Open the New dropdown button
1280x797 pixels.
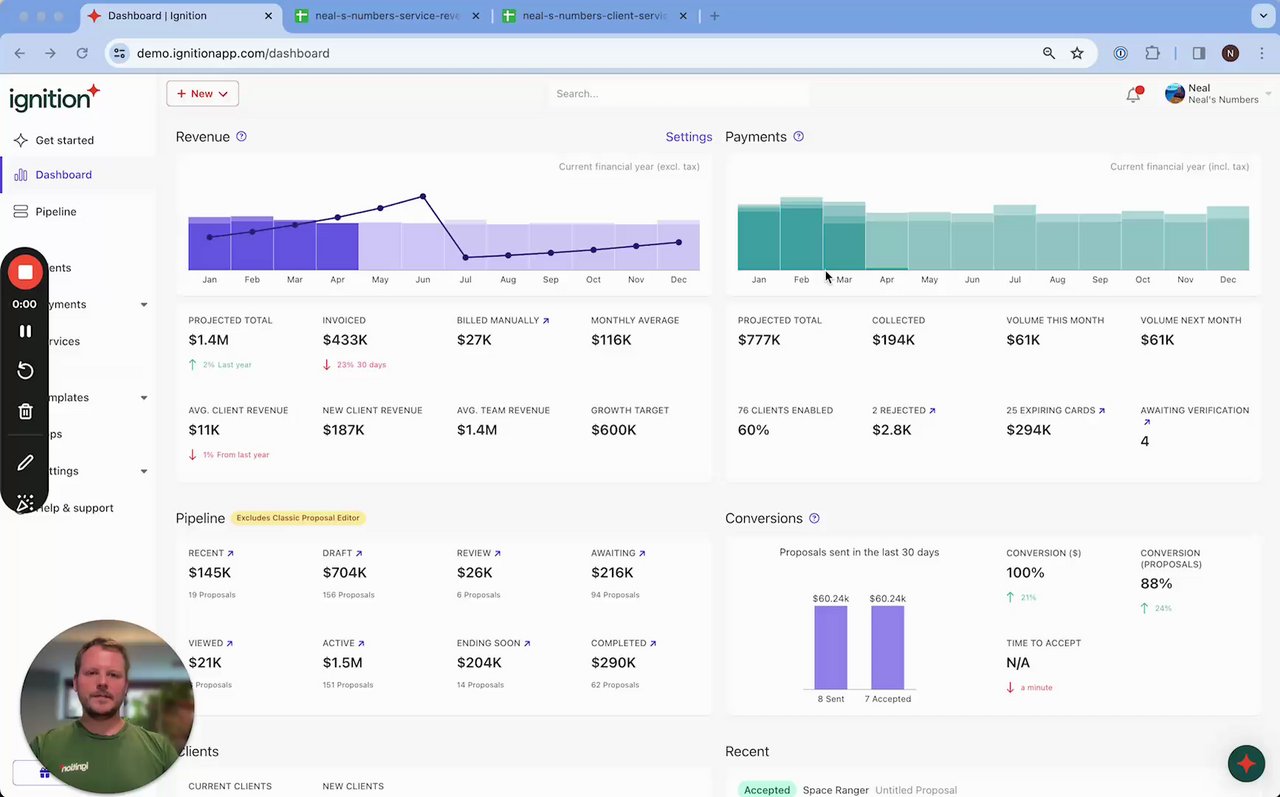(x=202, y=93)
